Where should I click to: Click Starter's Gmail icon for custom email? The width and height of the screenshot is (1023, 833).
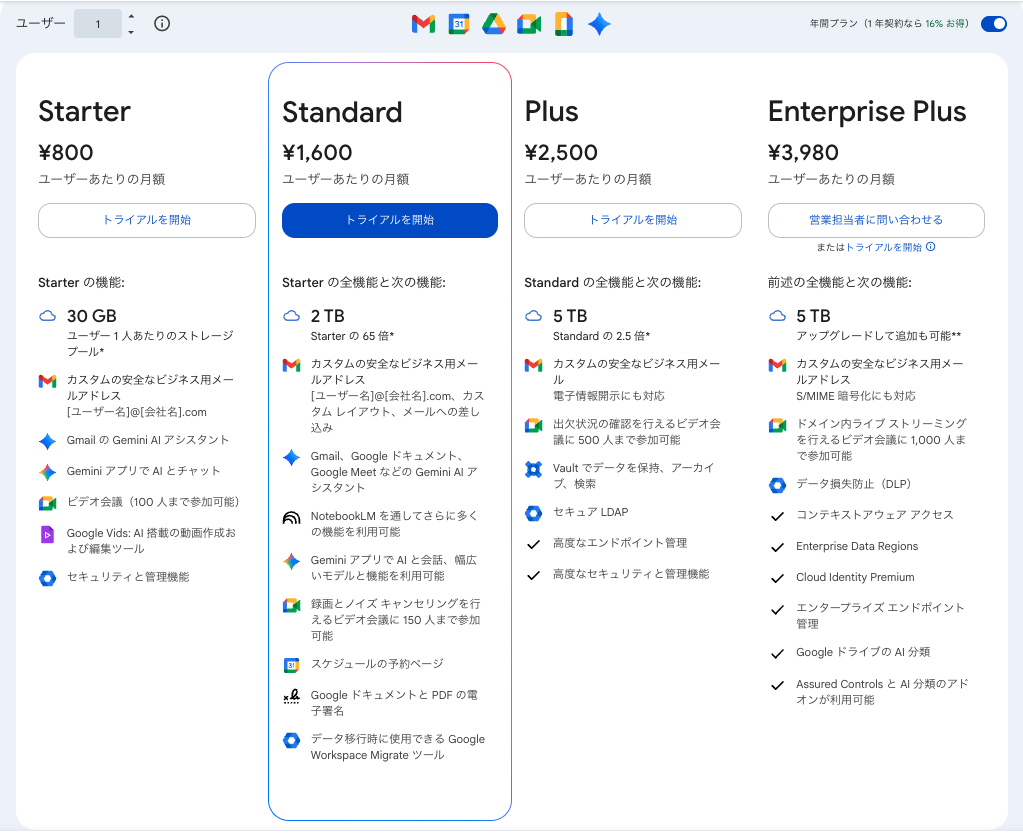coord(48,381)
